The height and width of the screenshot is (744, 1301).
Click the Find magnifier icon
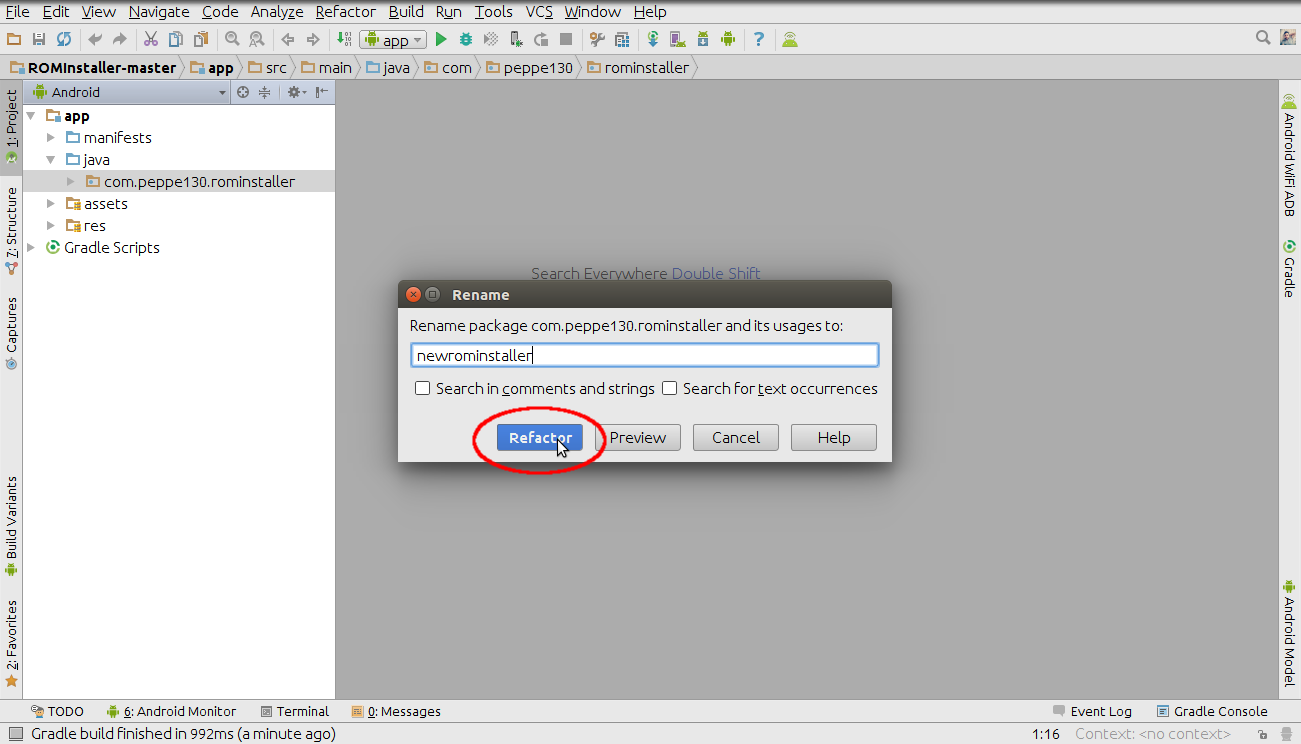click(x=232, y=39)
